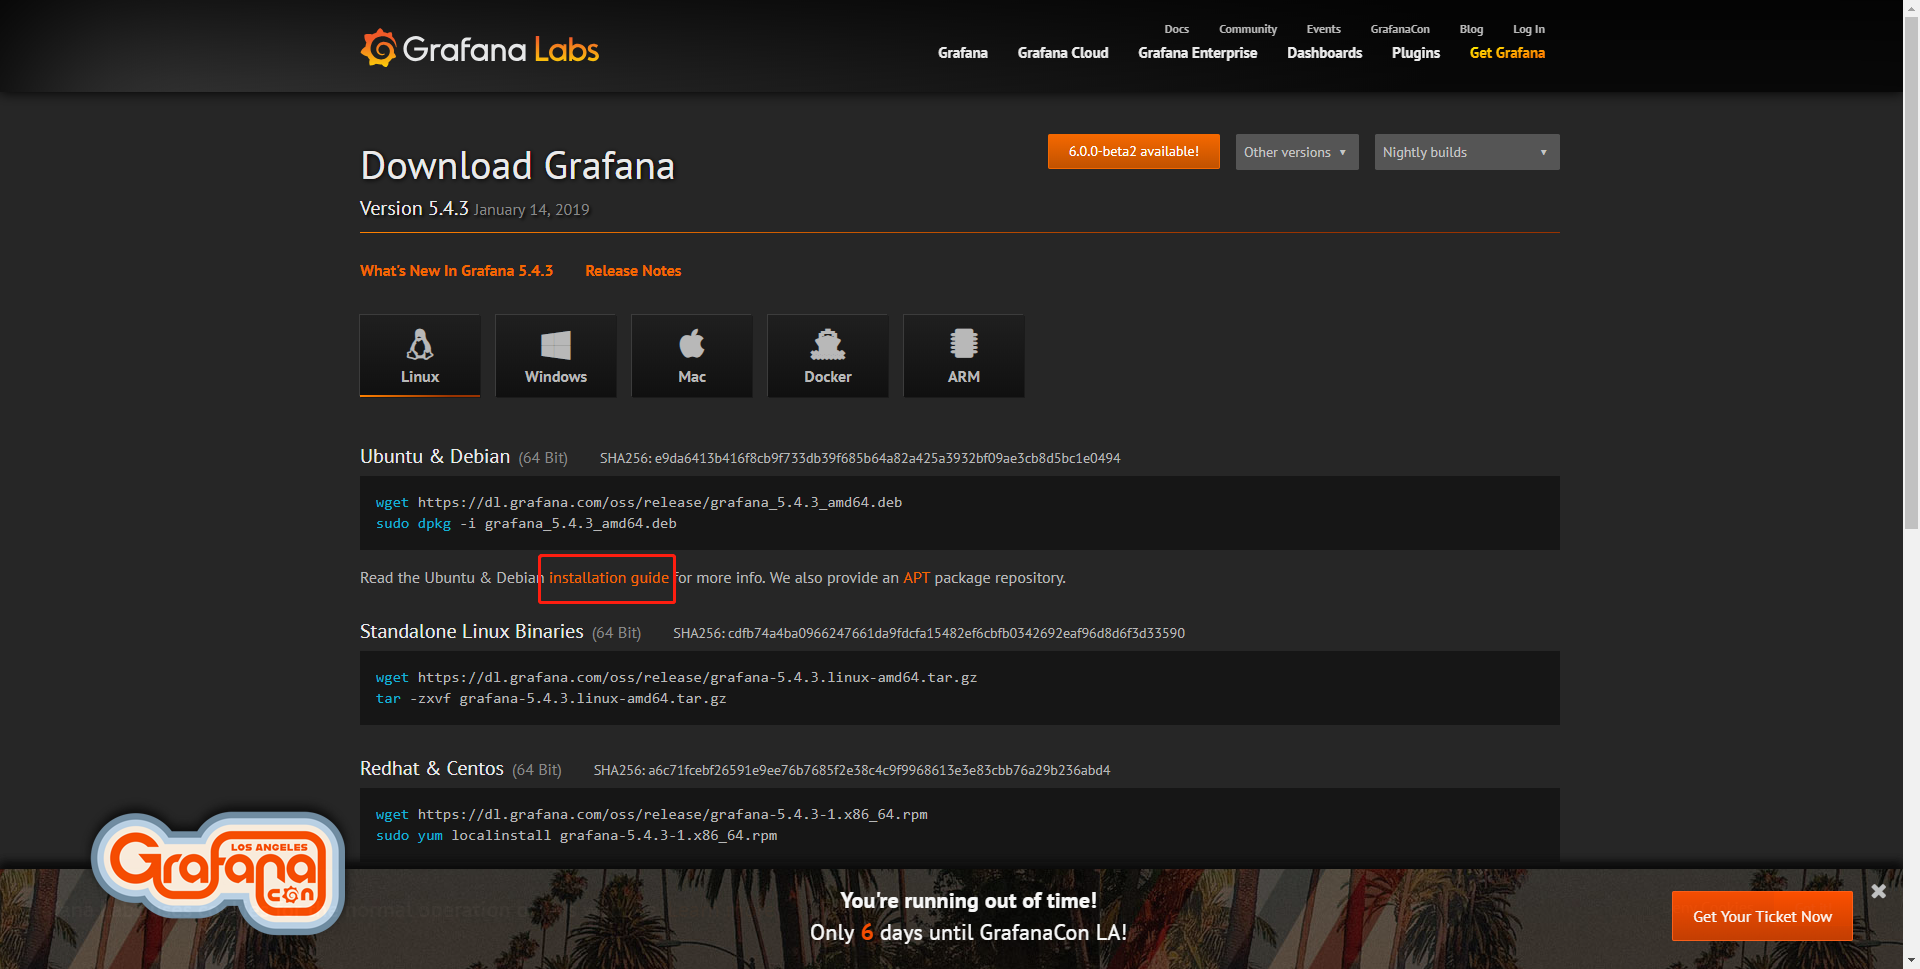Click the GrafanaCon Los Angeles logo
Viewport: 1920px width, 969px height.
218,873
